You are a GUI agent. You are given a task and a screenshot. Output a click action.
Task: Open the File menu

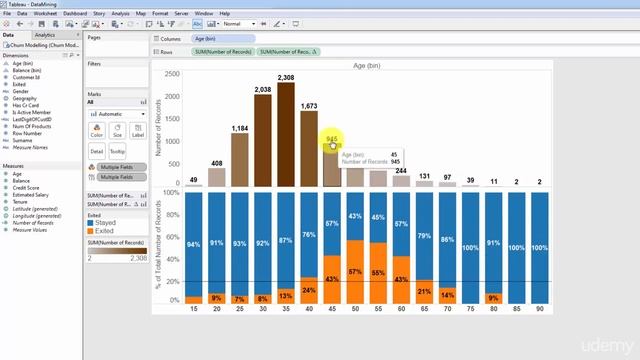pyautogui.click(x=7, y=13)
